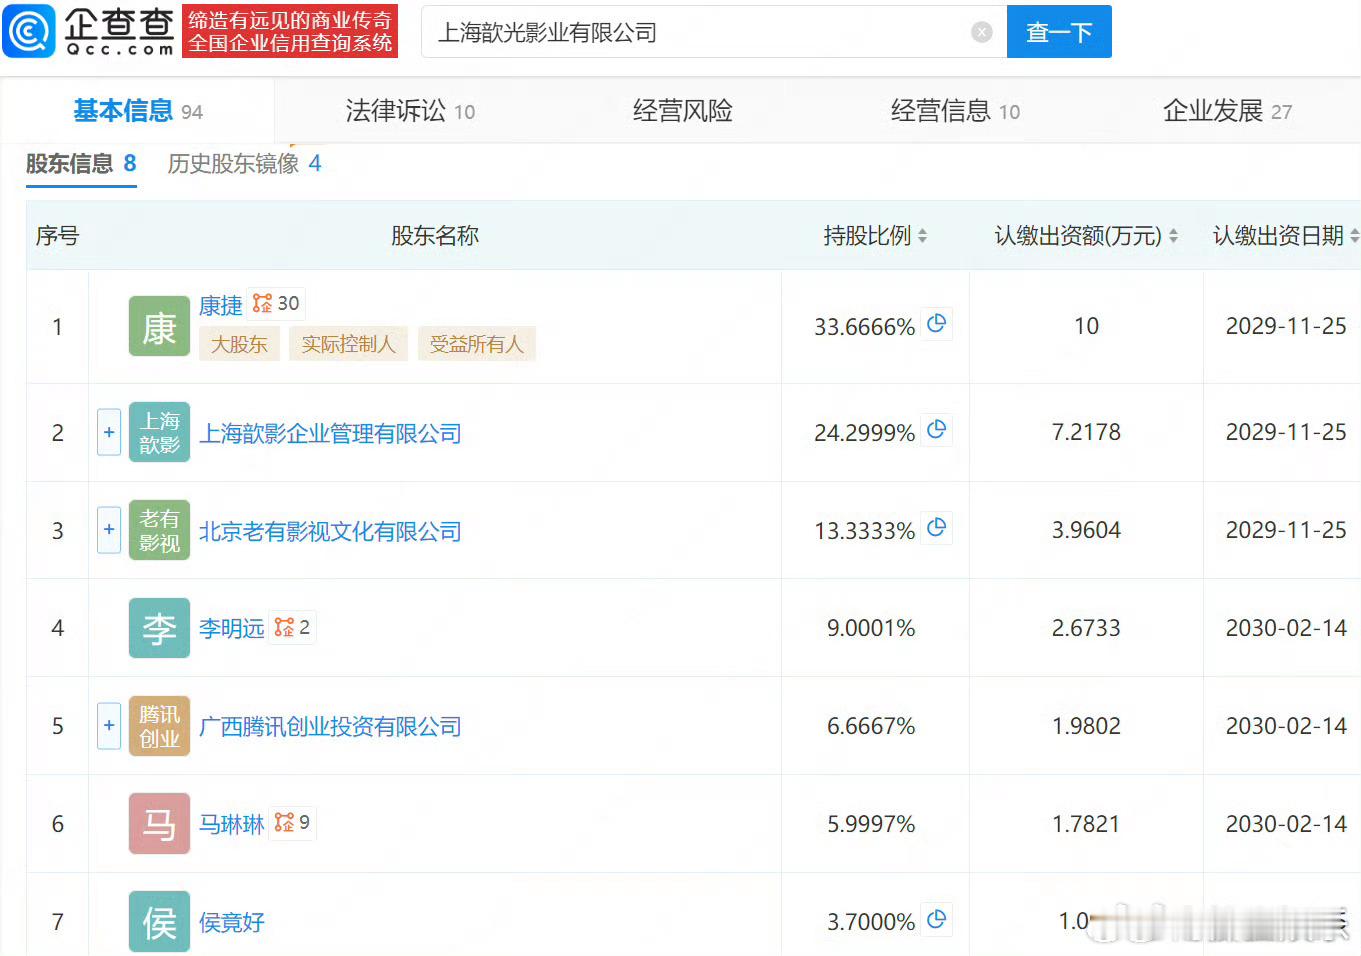Image resolution: width=1361 pixels, height=956 pixels.
Task: Switch to the 经营风险 tab
Action: pyautogui.click(x=683, y=111)
